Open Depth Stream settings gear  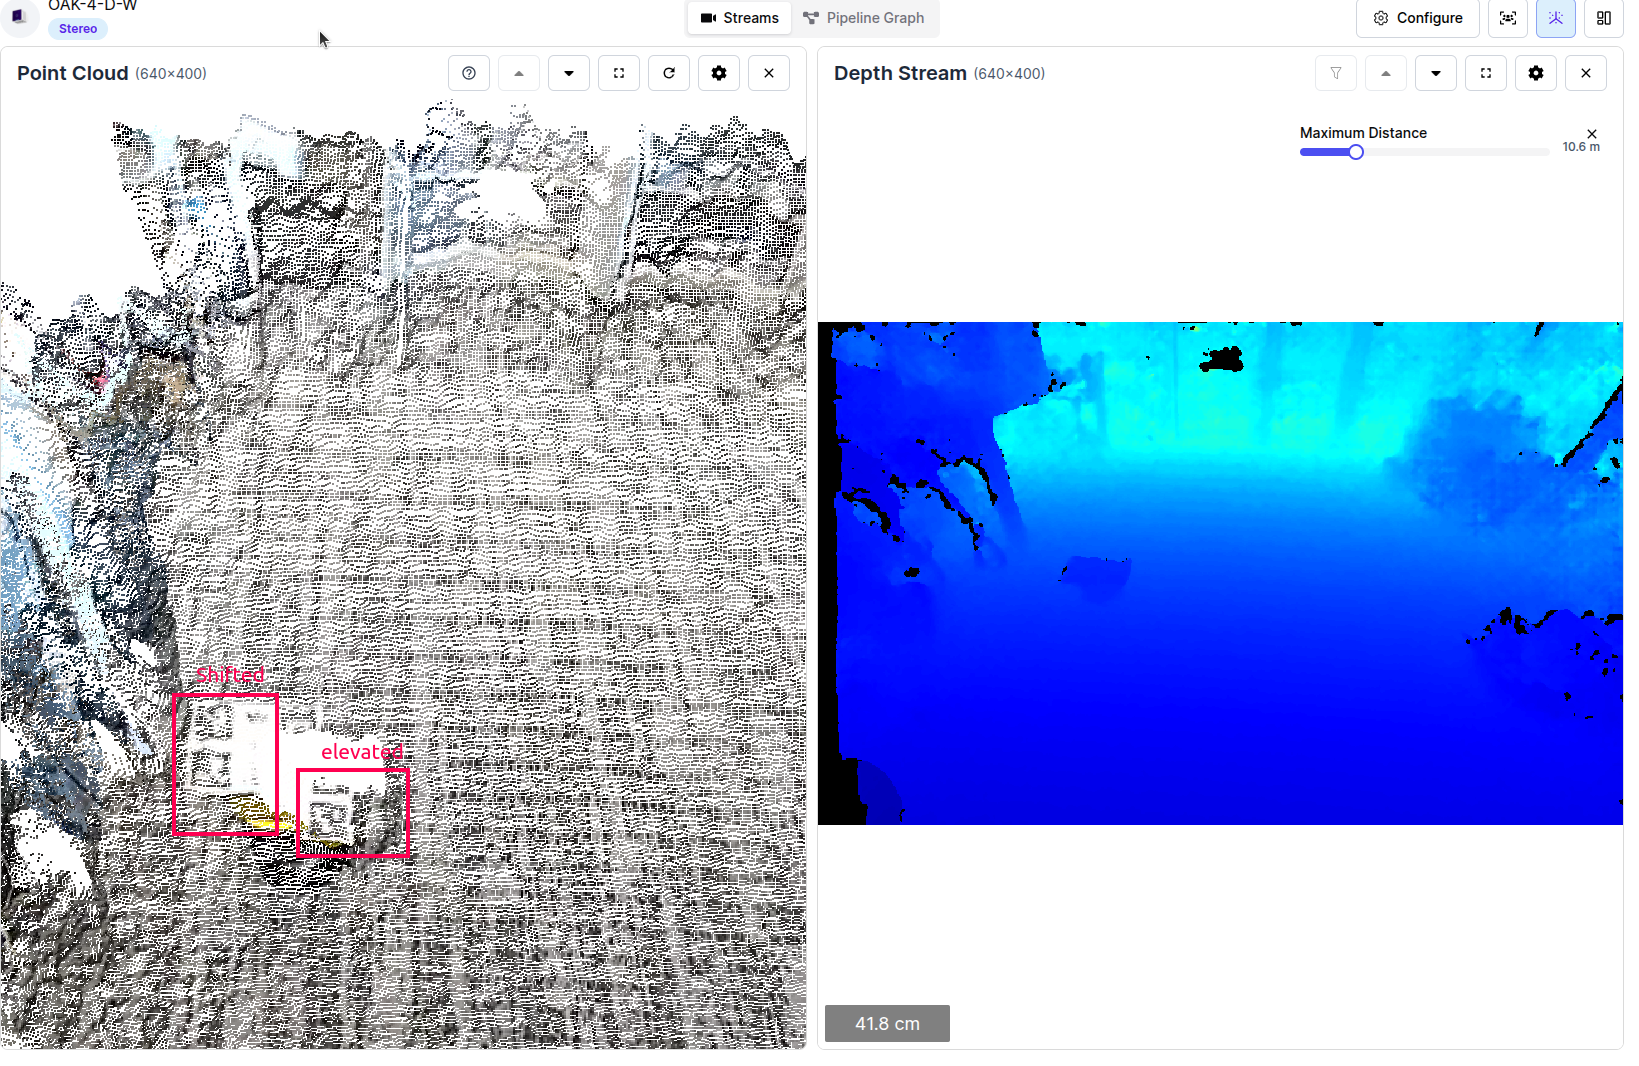[x=1536, y=73]
